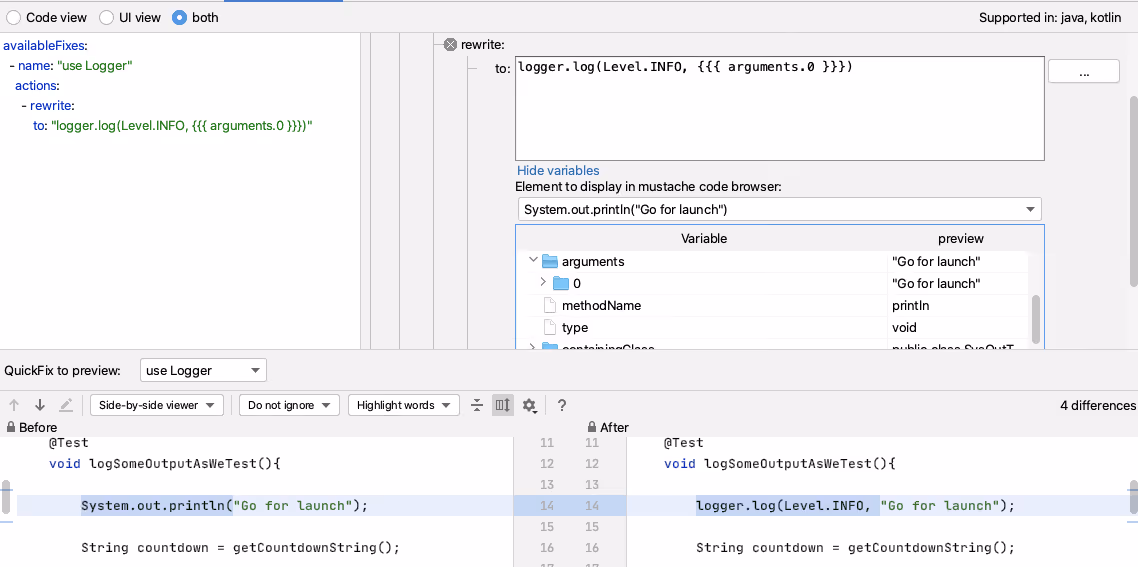Click the next difference down arrow

click(40, 405)
